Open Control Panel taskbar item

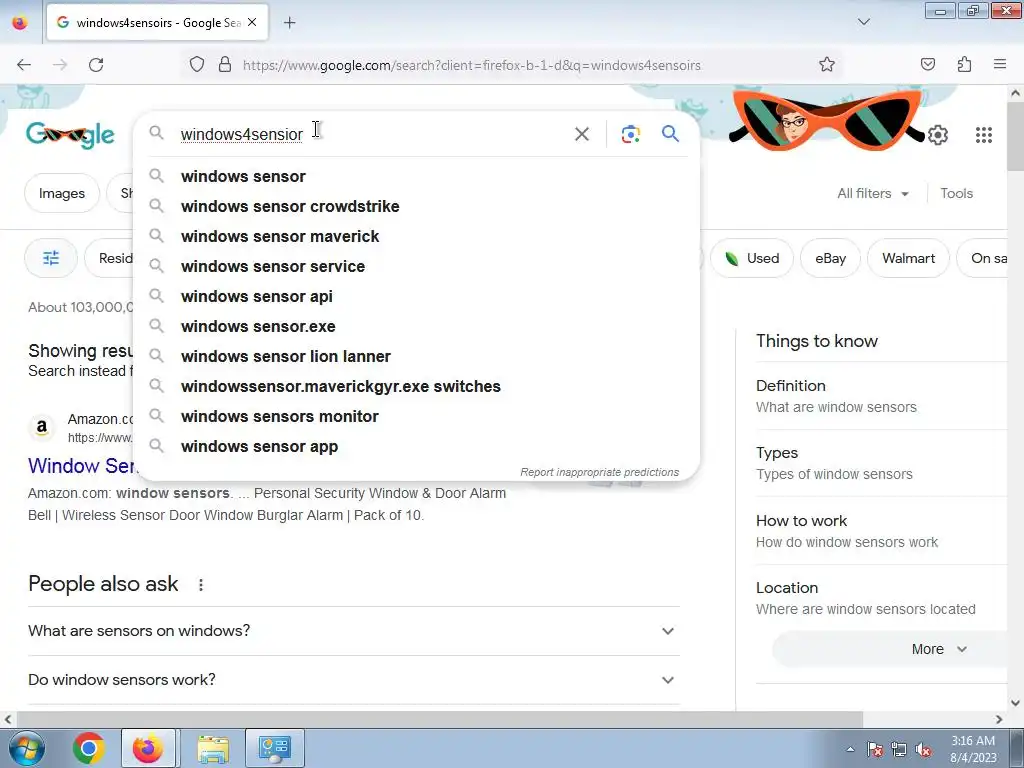[274, 748]
